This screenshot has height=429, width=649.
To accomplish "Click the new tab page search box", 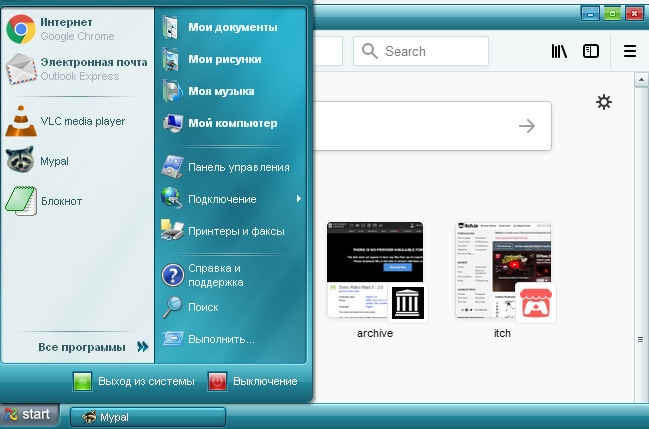I will [x=433, y=126].
